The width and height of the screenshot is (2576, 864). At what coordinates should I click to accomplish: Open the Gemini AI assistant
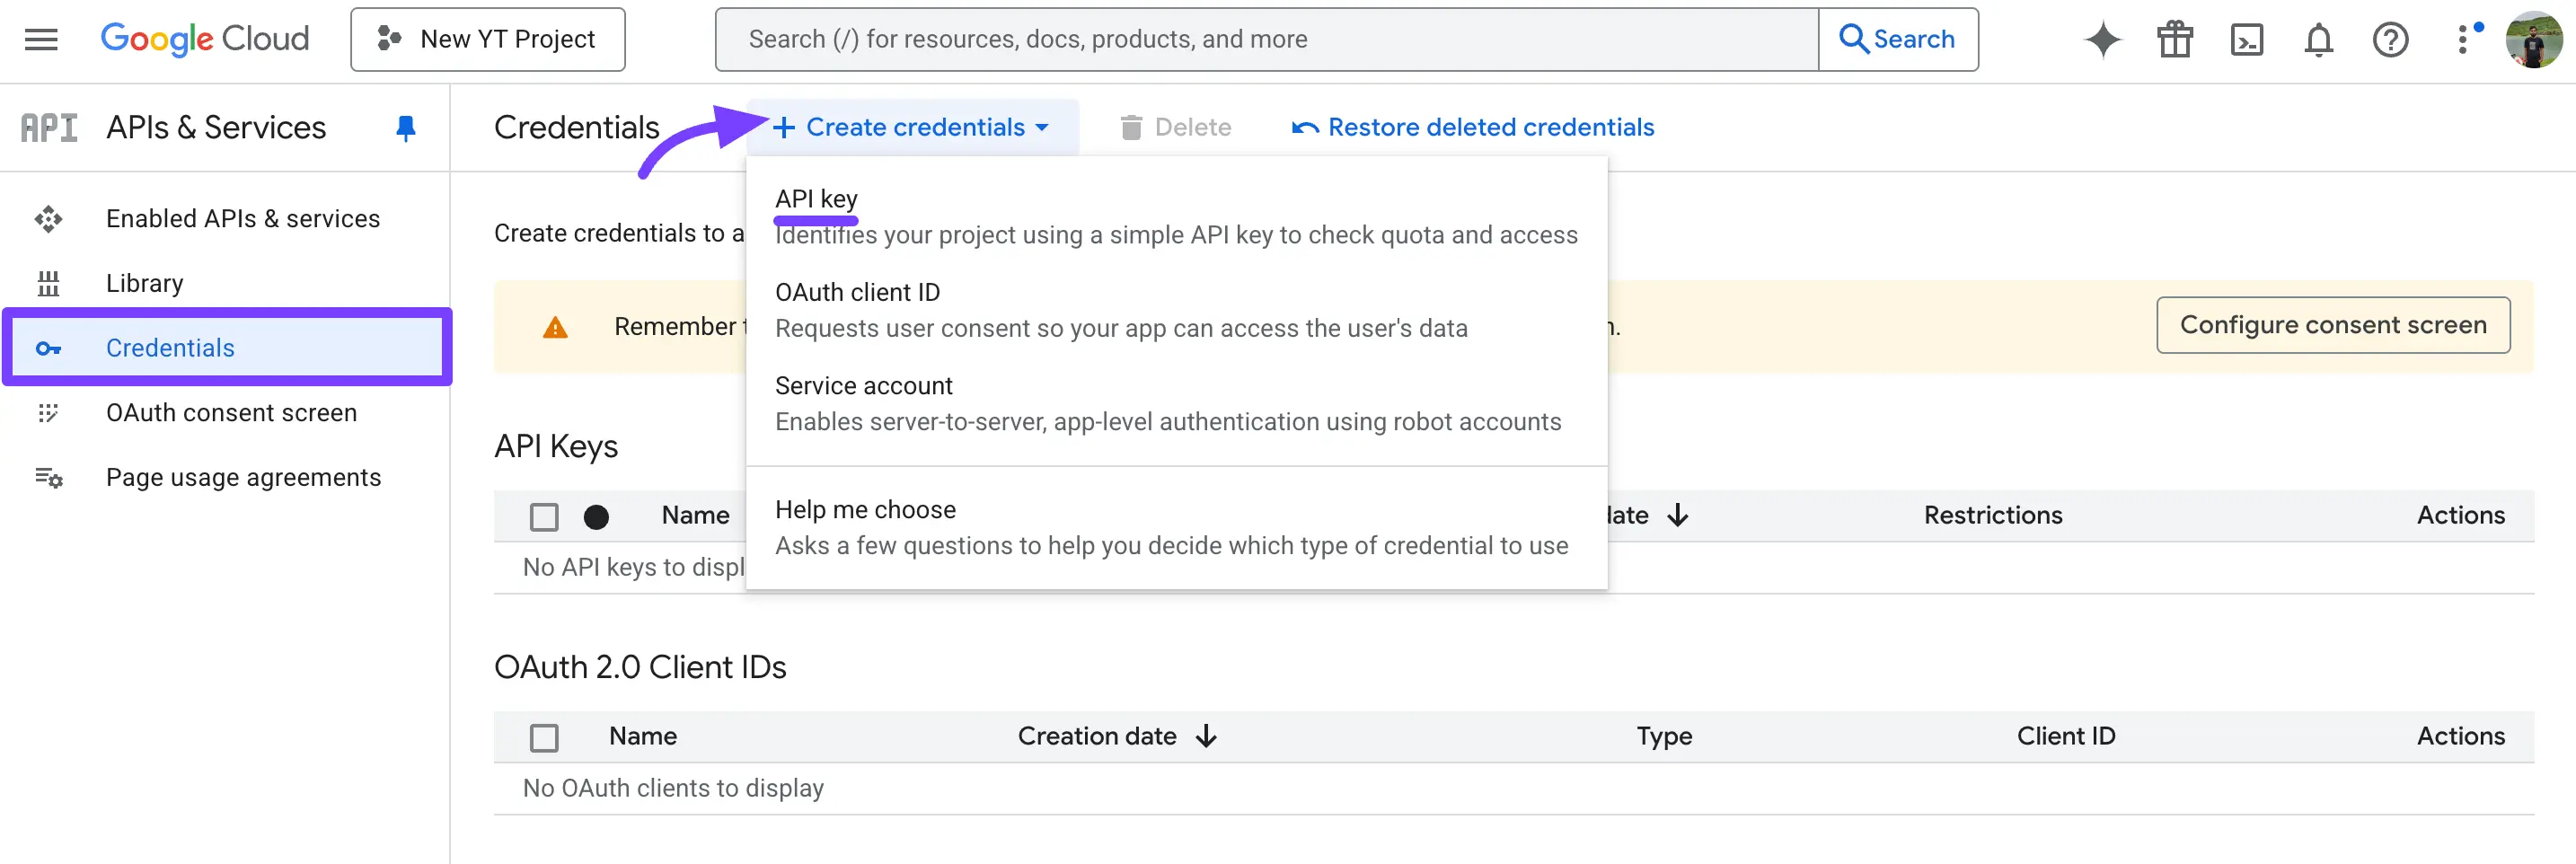[2102, 39]
